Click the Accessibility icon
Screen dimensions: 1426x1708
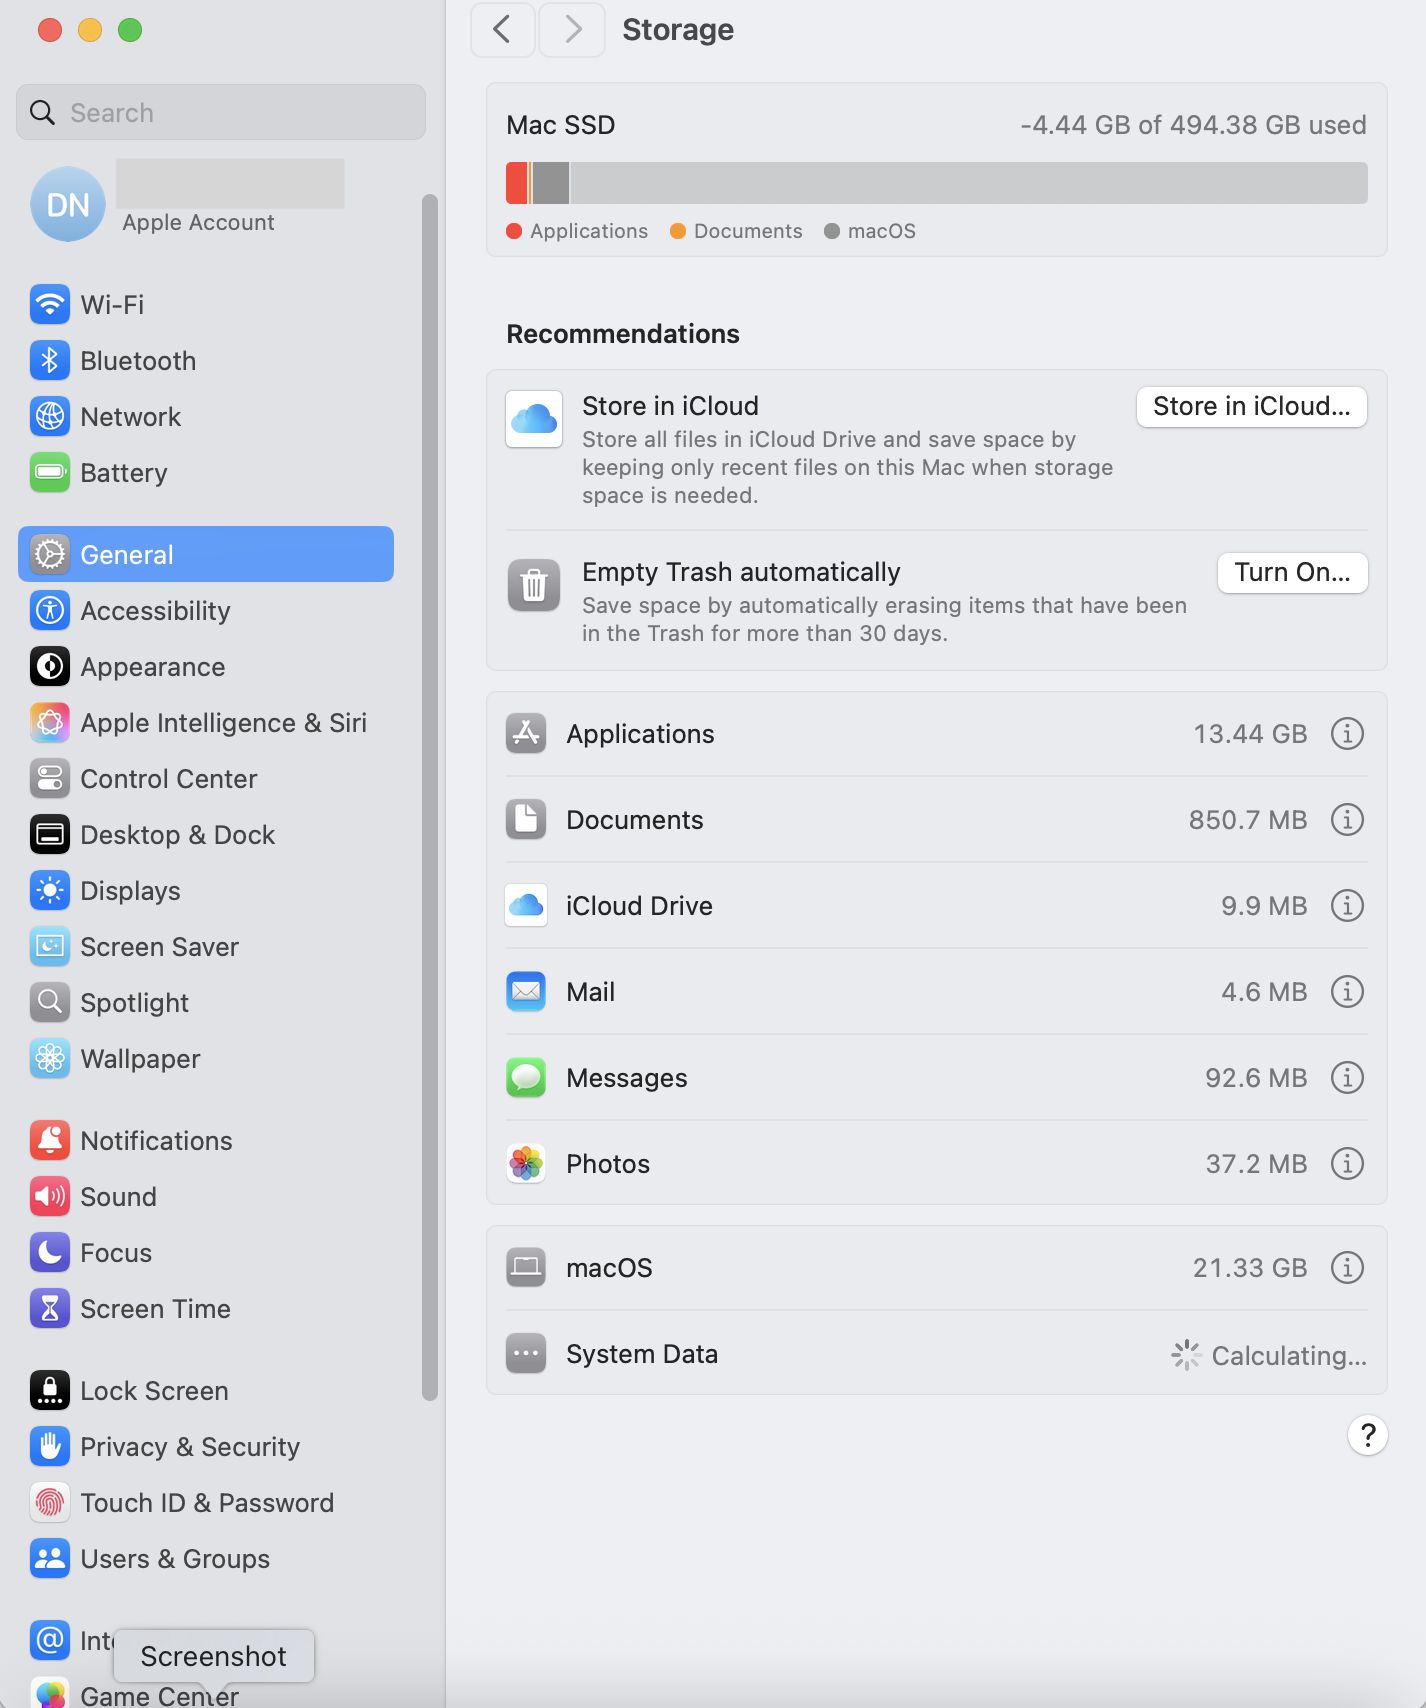(x=50, y=610)
